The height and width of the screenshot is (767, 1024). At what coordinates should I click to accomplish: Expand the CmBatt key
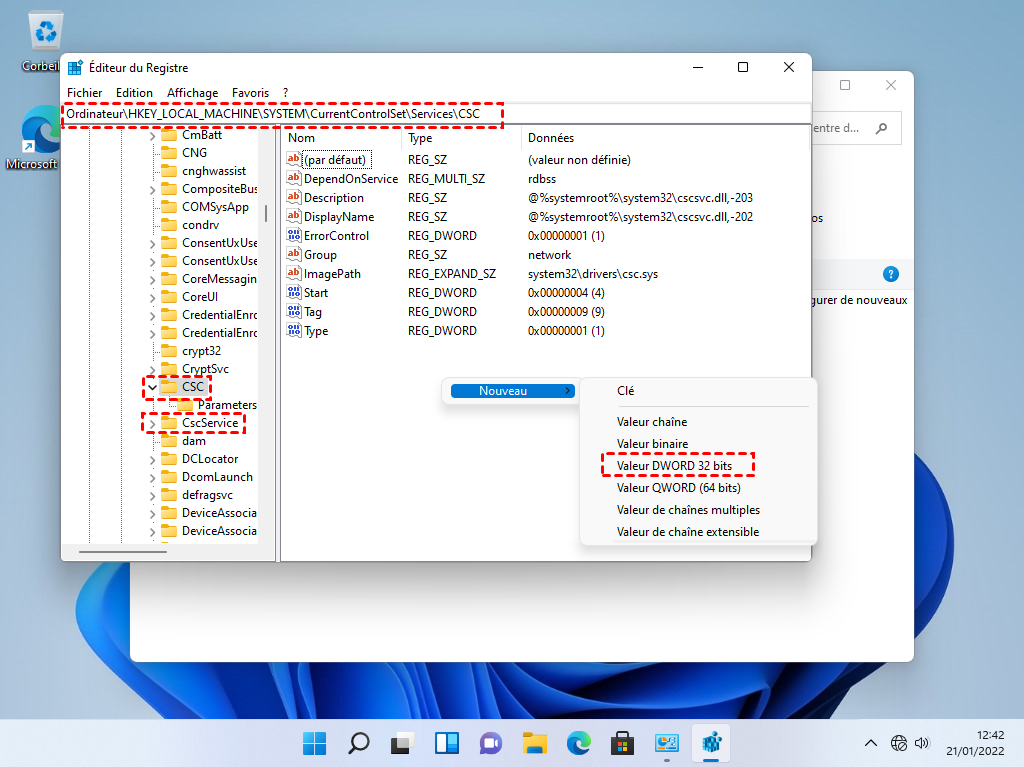pyautogui.click(x=152, y=136)
